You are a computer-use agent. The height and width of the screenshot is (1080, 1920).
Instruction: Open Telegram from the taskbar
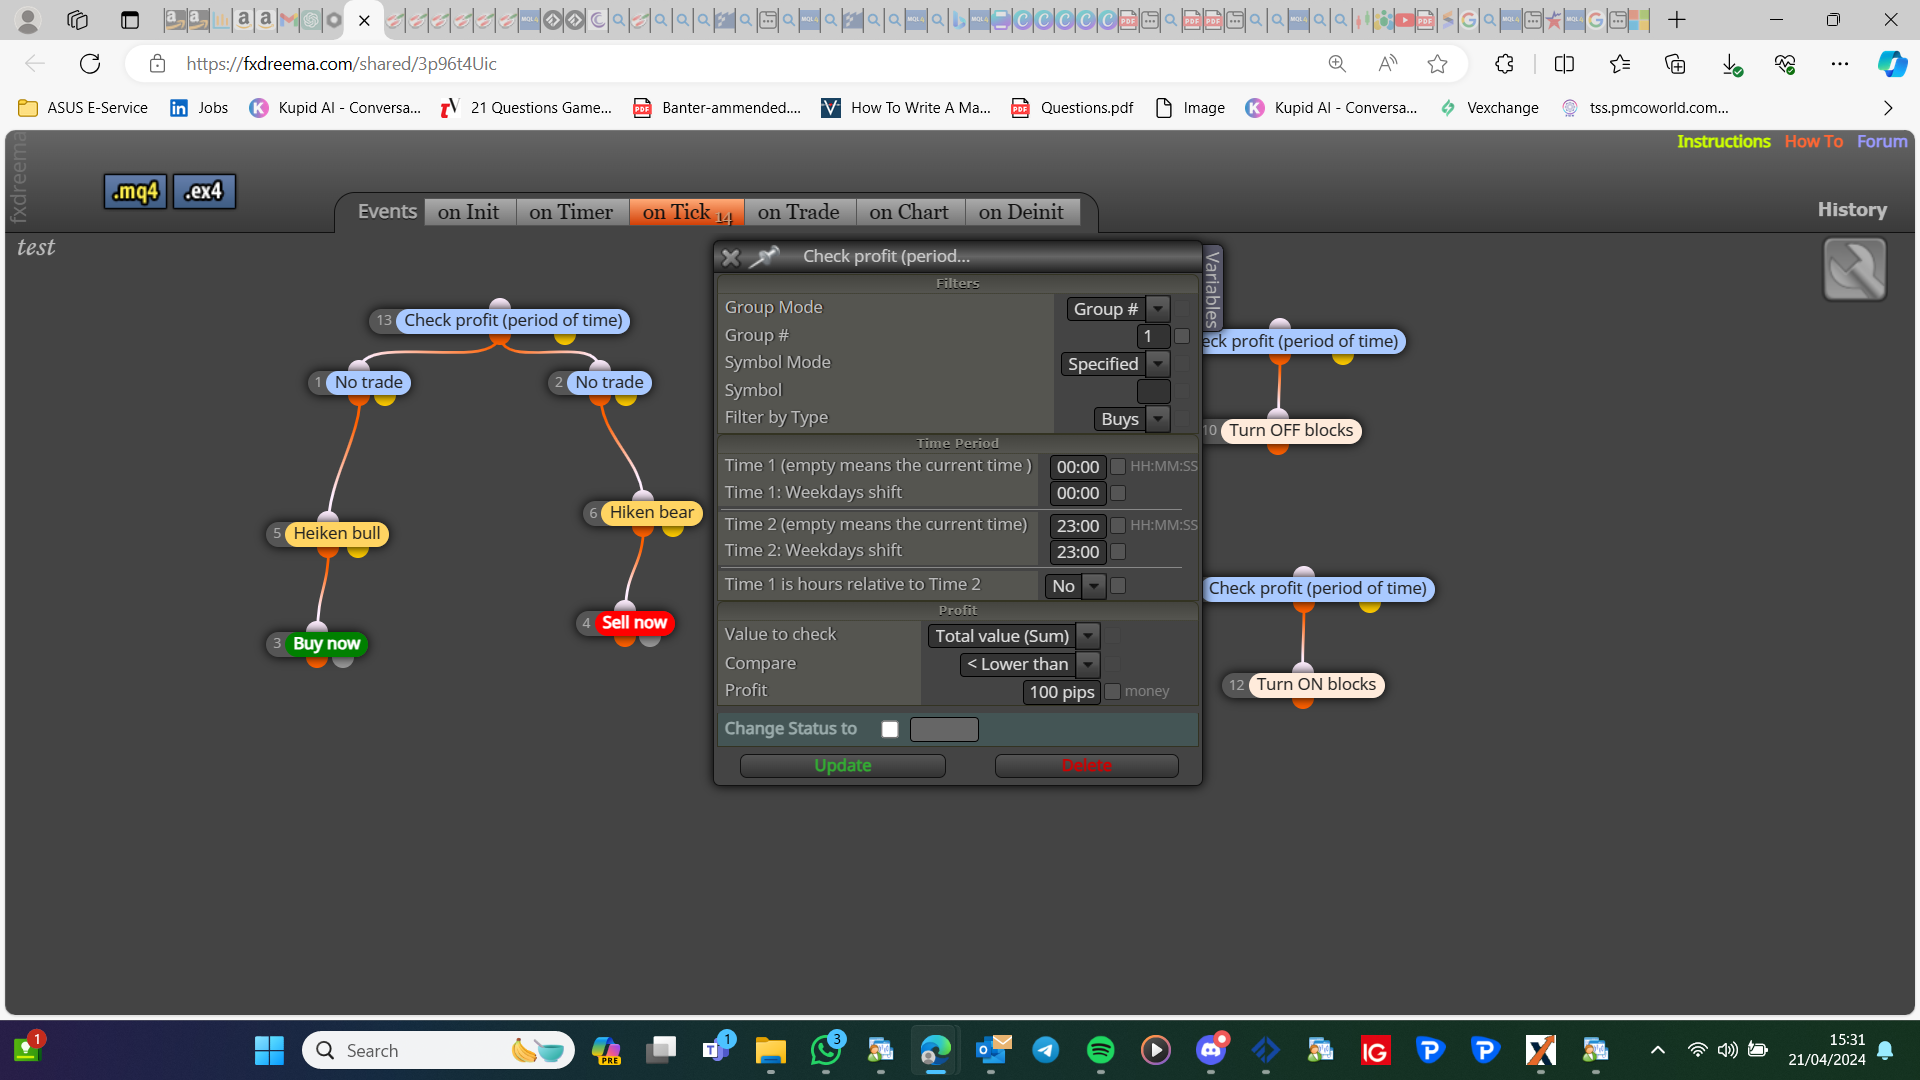(1046, 1050)
